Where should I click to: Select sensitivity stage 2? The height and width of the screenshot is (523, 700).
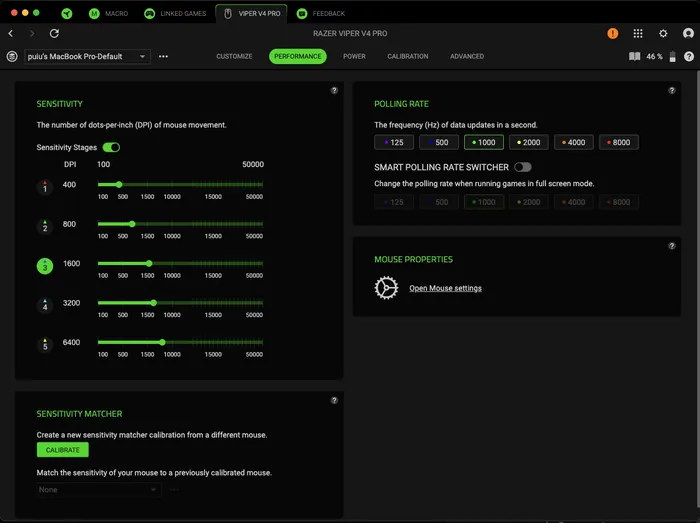click(x=45, y=226)
